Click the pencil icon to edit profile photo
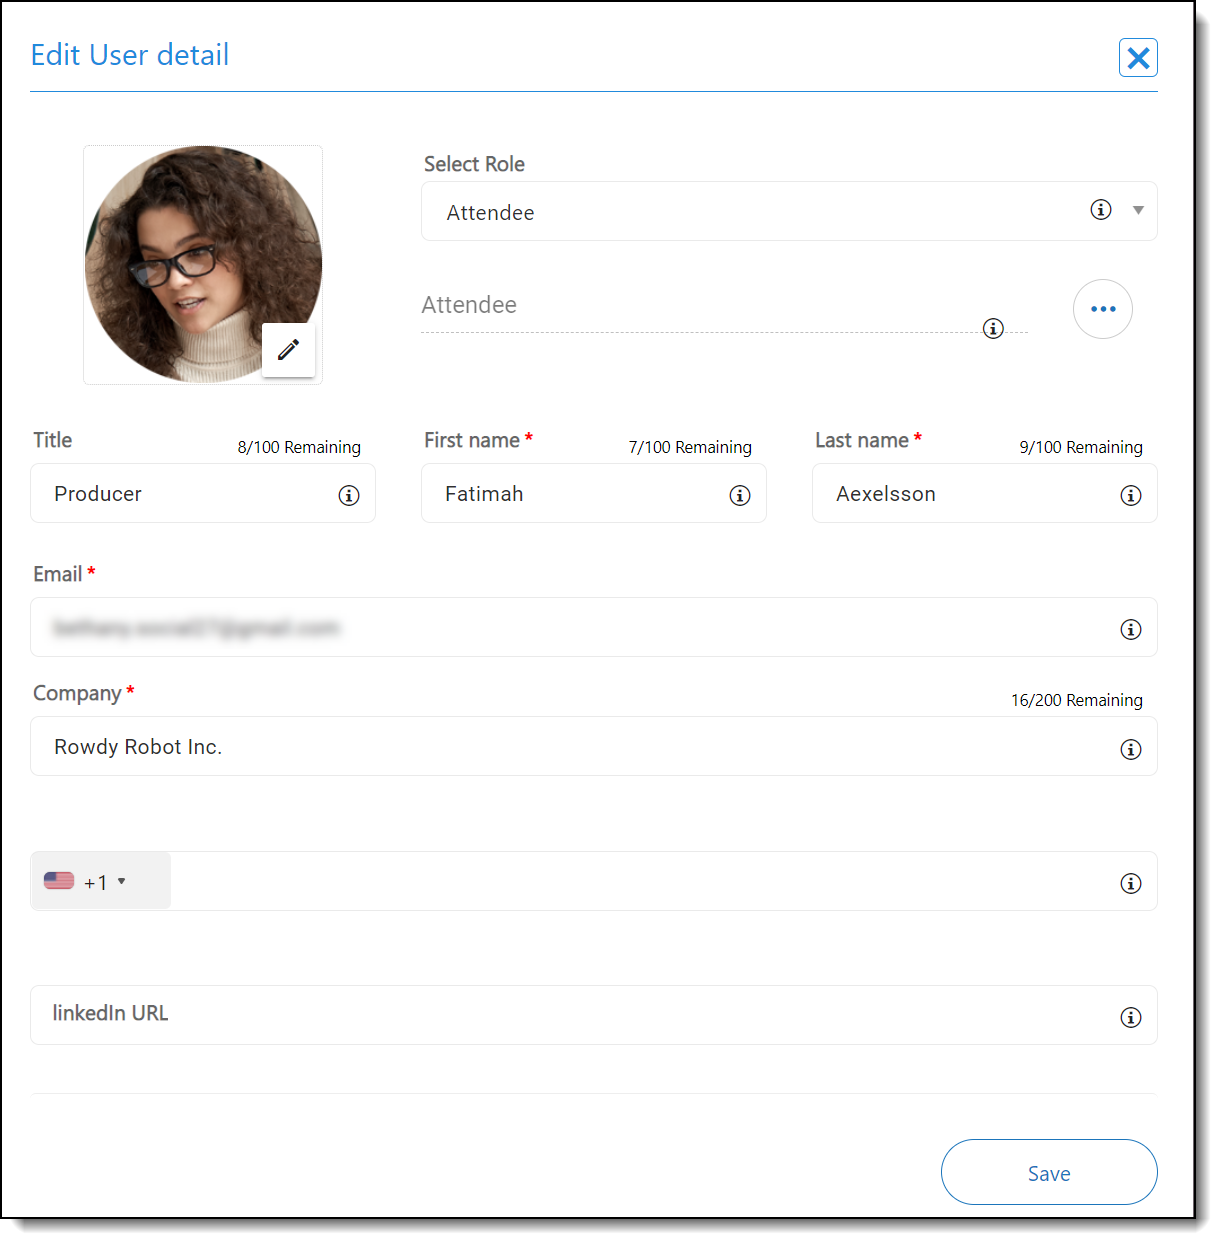Viewport: 1221px width, 1244px height. tap(288, 350)
